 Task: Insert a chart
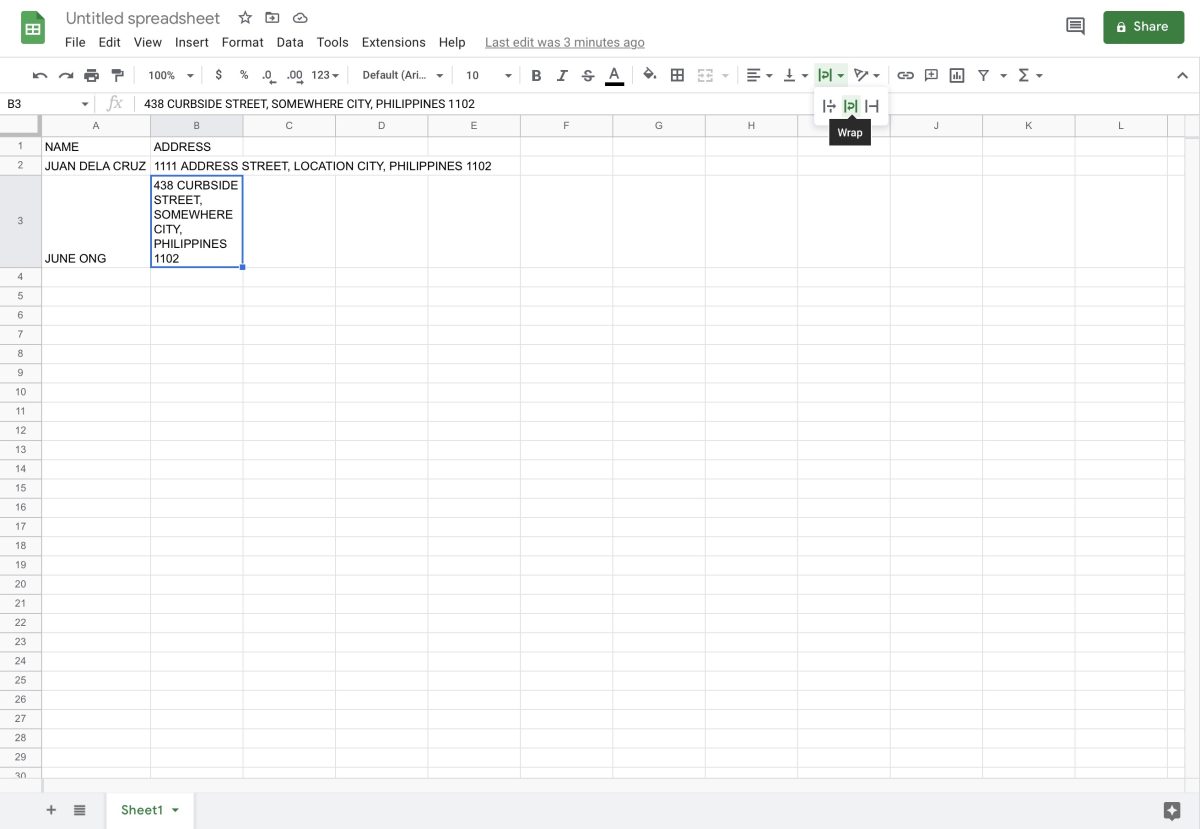(x=956, y=75)
